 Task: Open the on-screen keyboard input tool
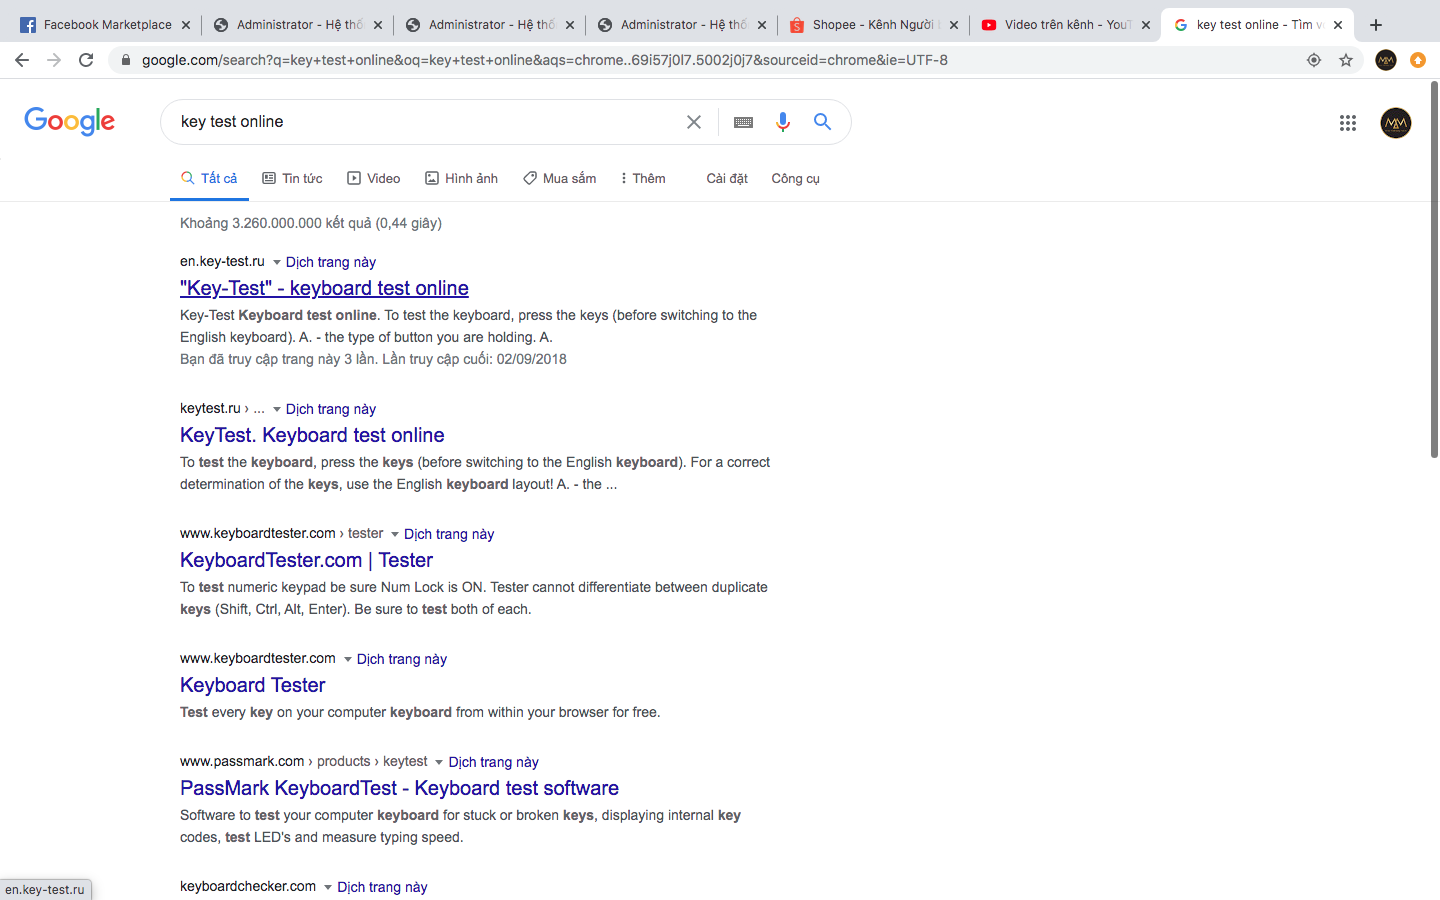[x=743, y=122]
